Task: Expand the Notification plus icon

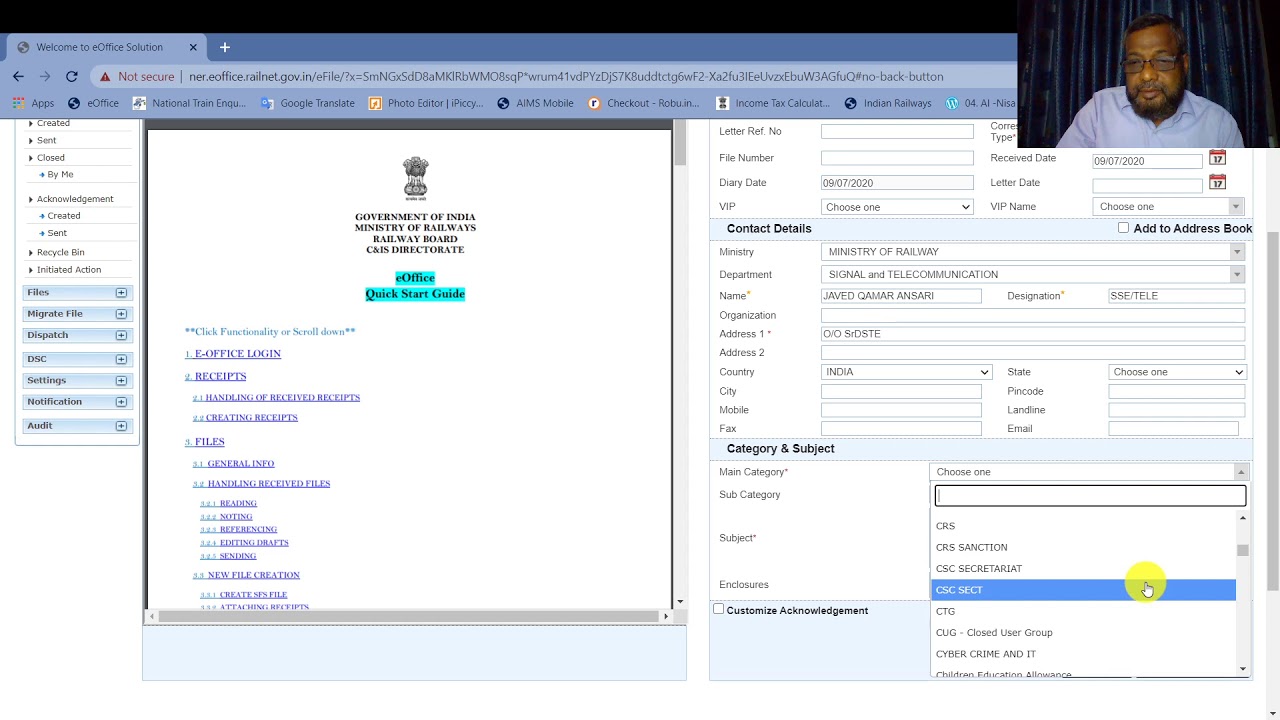Action: (121, 402)
